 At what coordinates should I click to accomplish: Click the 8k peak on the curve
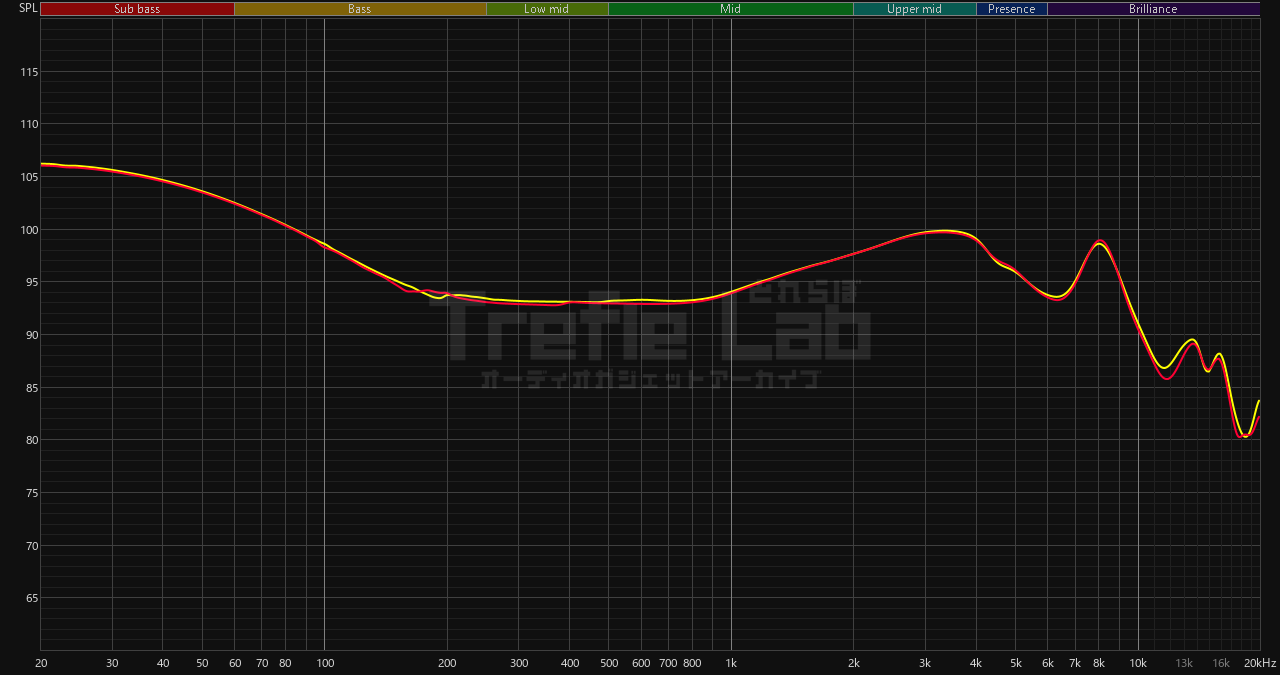tap(1100, 242)
